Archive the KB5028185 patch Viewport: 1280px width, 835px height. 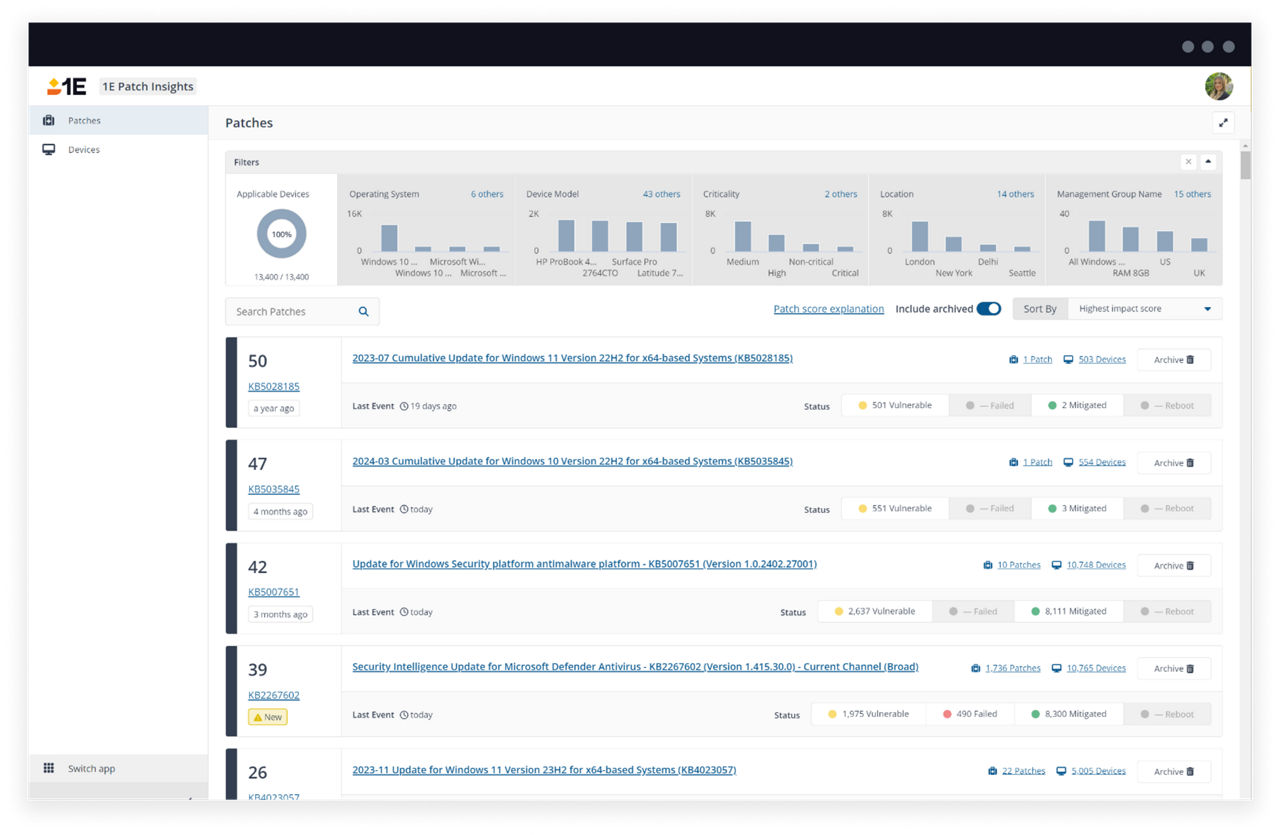point(1174,360)
